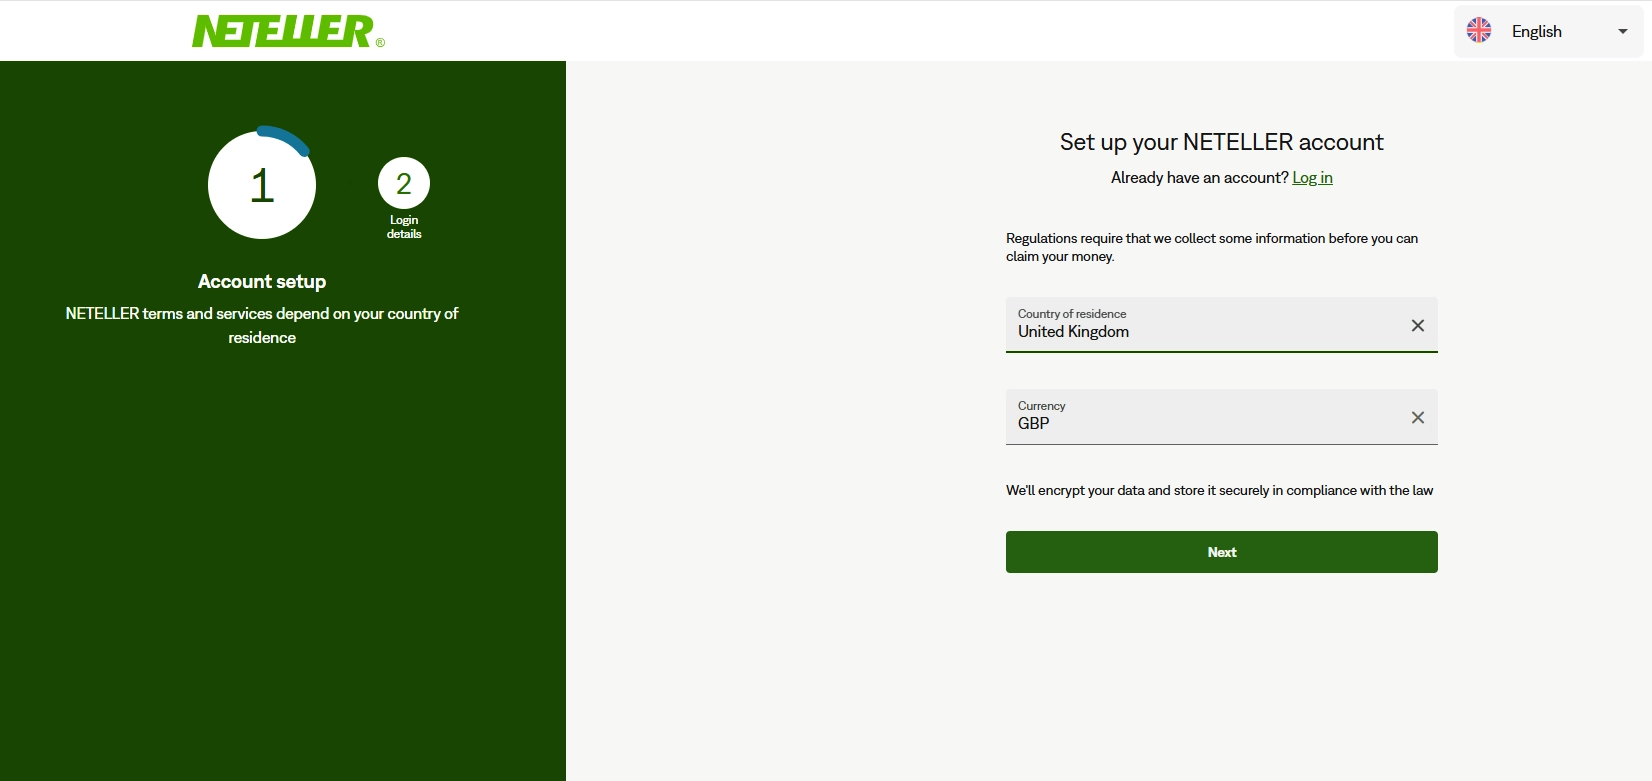Viewport: 1652px width, 781px height.
Task: Expand the language dropdown arrow
Action: click(1622, 31)
